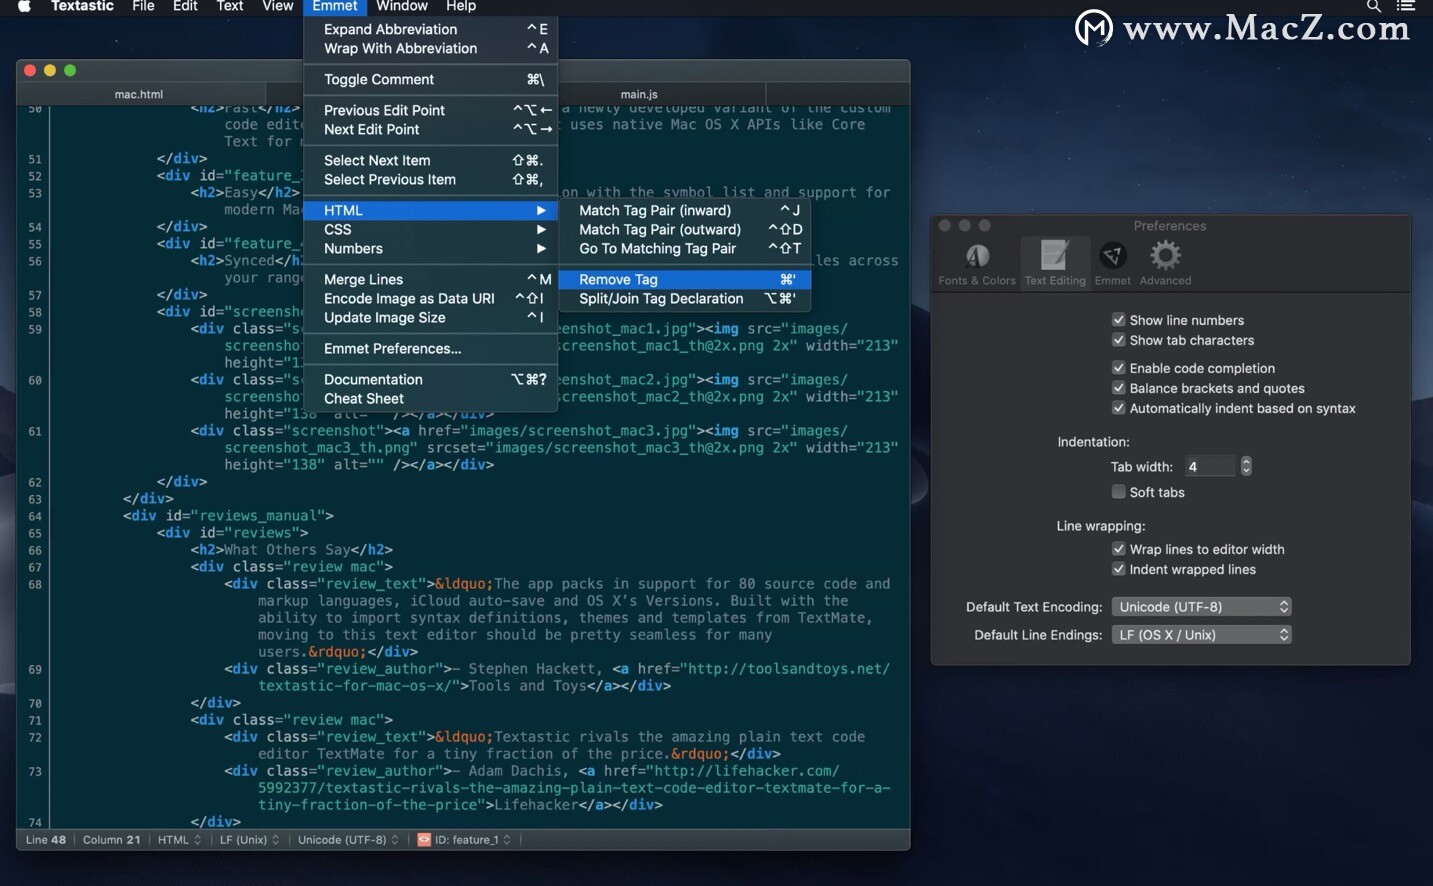Toggle Indent wrapped lines checkbox
Image resolution: width=1433 pixels, height=886 pixels.
(x=1119, y=569)
